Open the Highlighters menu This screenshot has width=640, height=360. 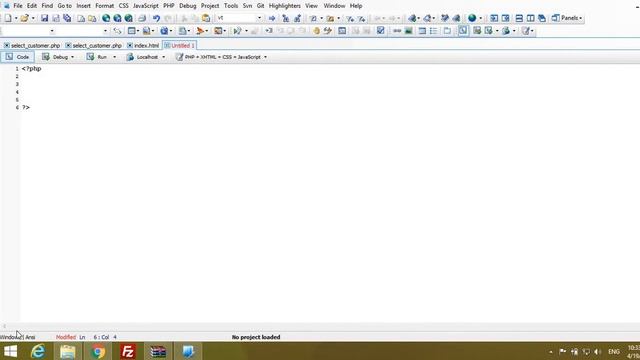284,6
